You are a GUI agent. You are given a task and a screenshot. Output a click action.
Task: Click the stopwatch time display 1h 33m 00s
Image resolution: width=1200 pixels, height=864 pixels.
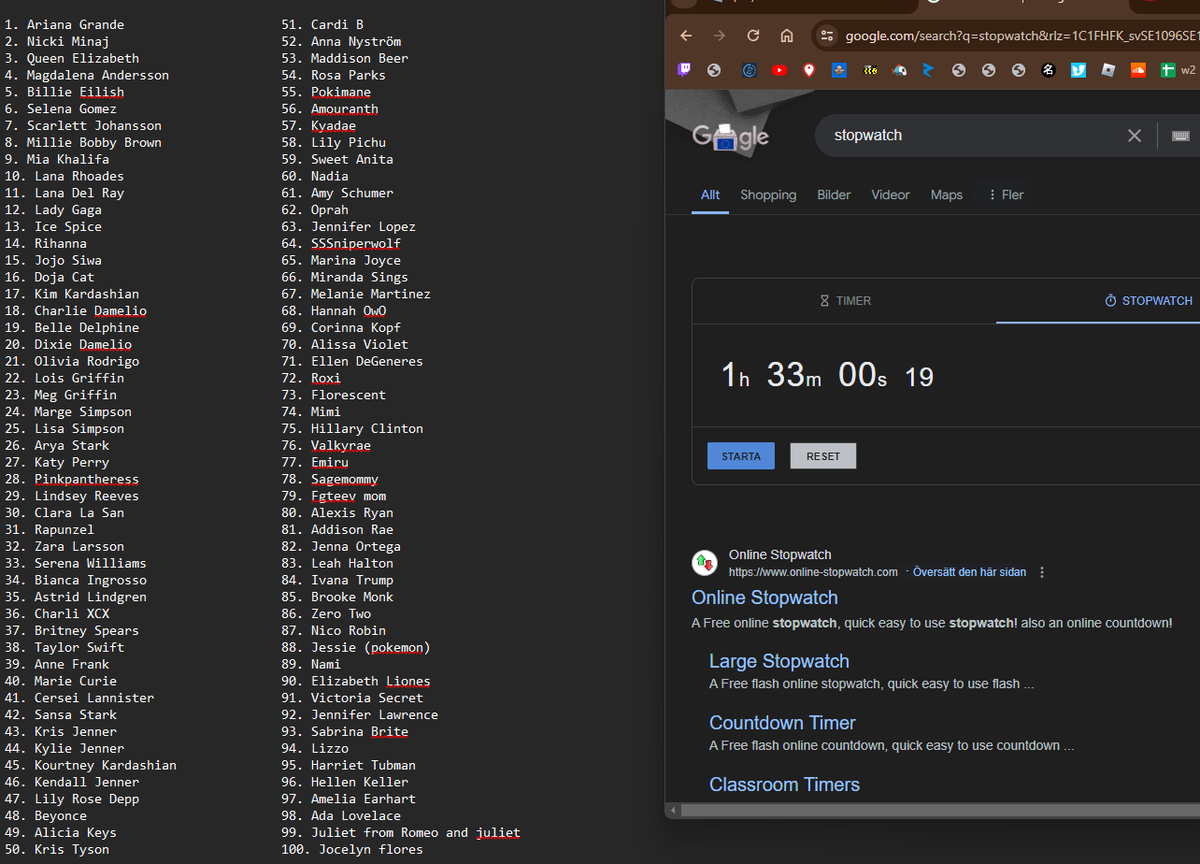(x=827, y=376)
